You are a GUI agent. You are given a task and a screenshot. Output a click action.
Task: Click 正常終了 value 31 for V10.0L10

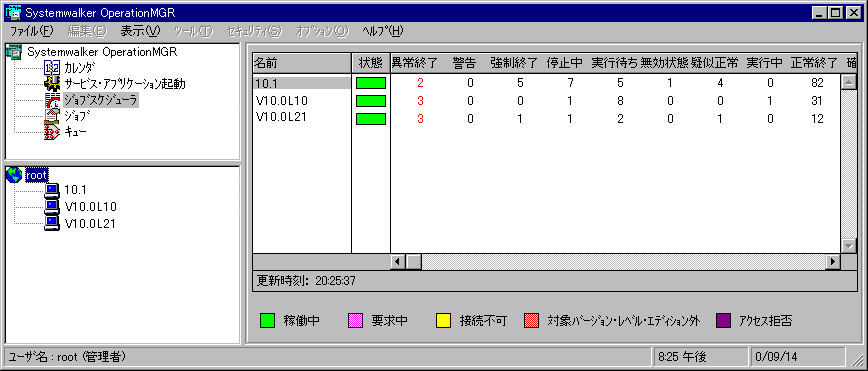click(816, 101)
